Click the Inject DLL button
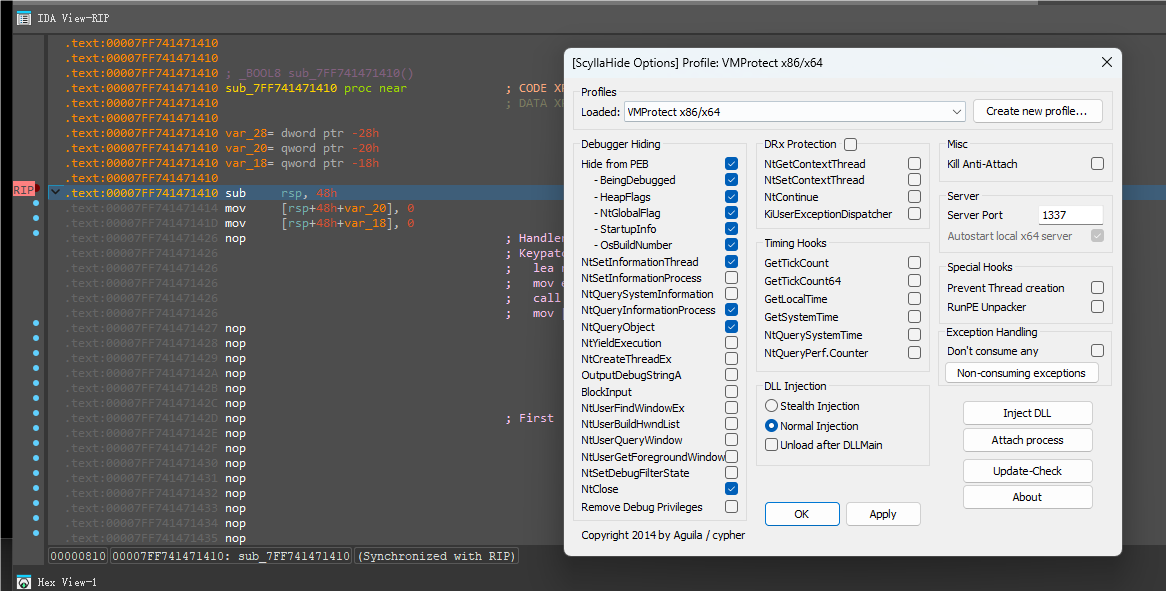This screenshot has width=1166, height=591. tap(1027, 413)
